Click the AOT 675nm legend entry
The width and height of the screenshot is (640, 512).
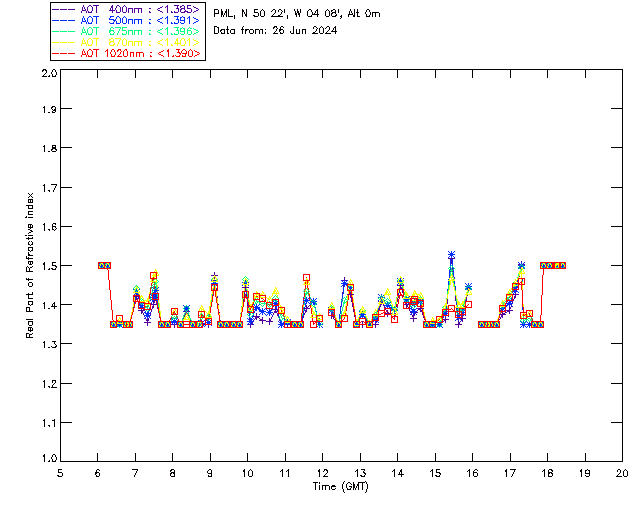pos(127,31)
